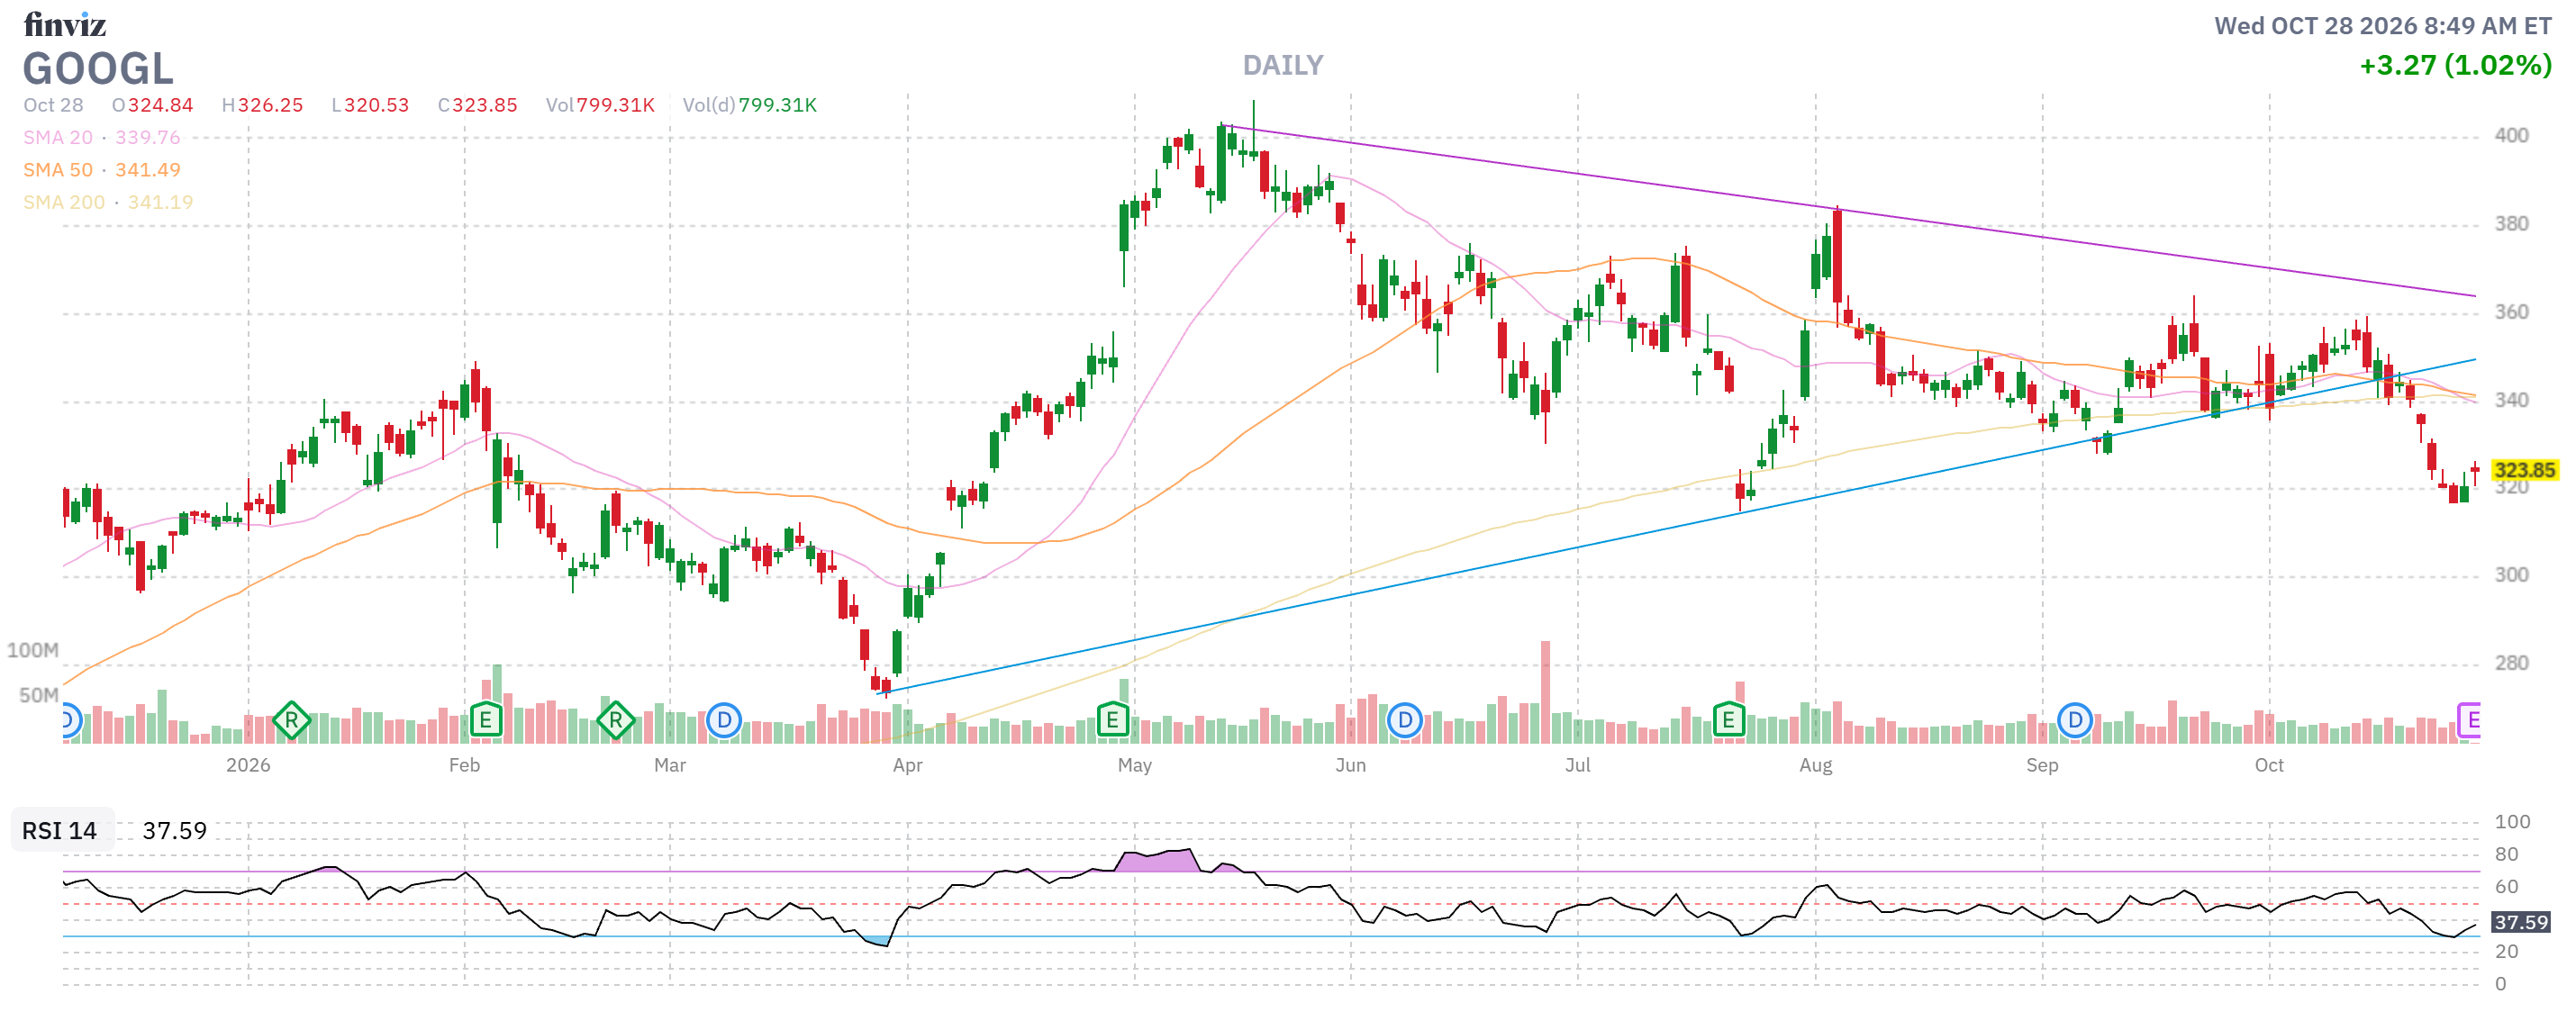The height and width of the screenshot is (1012, 2576).
Task: Click the GOOGL ticker title
Action: tap(98, 69)
